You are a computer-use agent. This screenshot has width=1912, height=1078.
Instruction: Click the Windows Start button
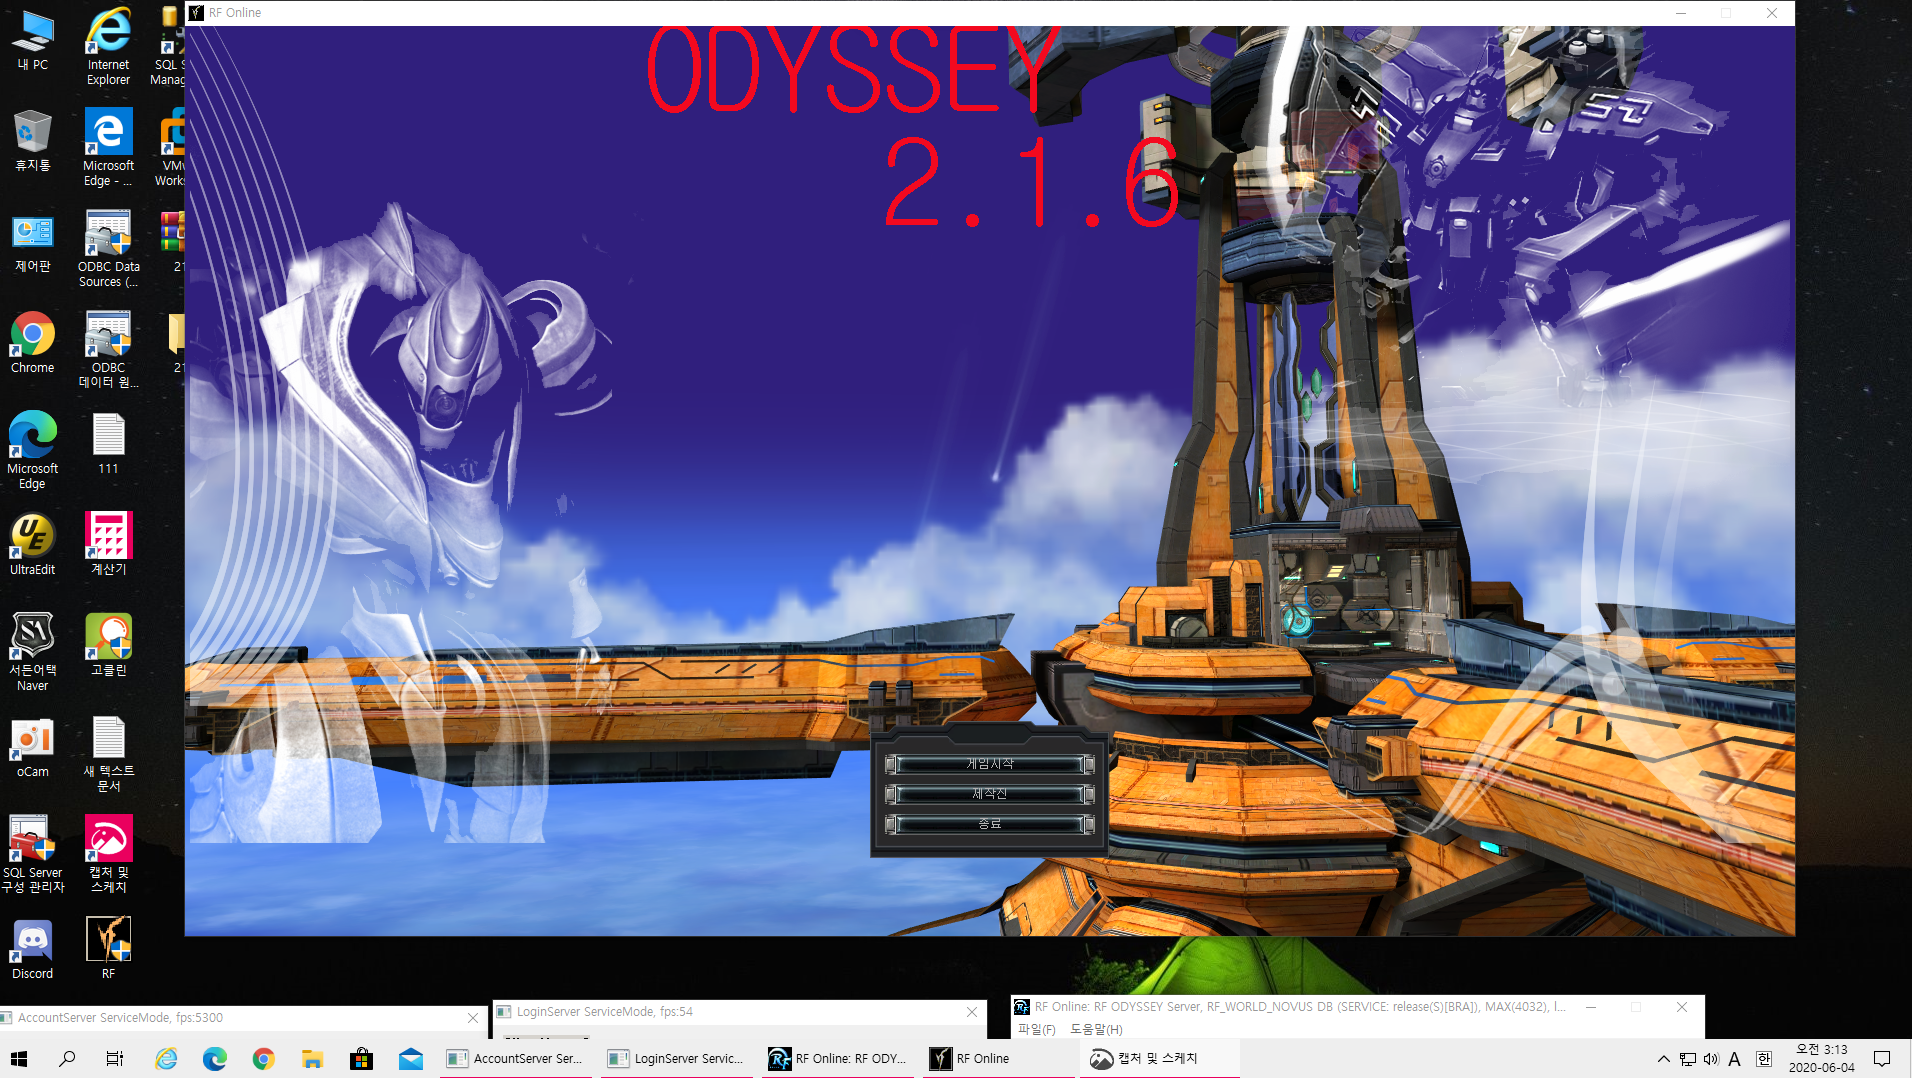19,1058
